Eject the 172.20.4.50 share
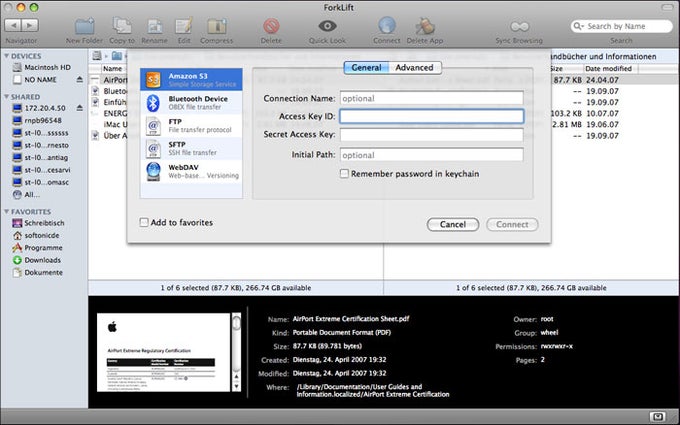 pyautogui.click(x=79, y=108)
